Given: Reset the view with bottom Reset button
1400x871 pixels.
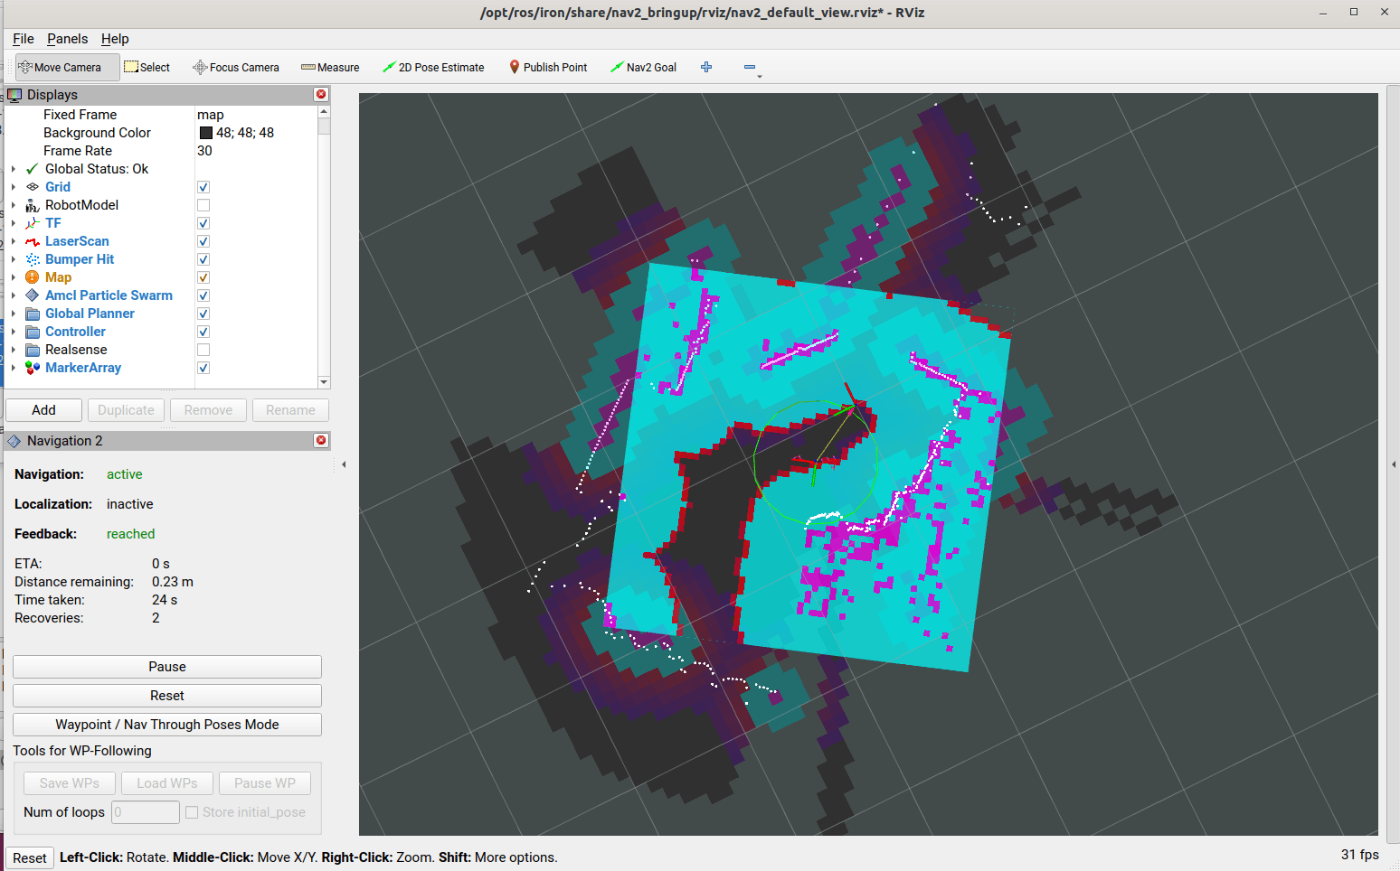Looking at the screenshot, I should (x=29, y=858).
